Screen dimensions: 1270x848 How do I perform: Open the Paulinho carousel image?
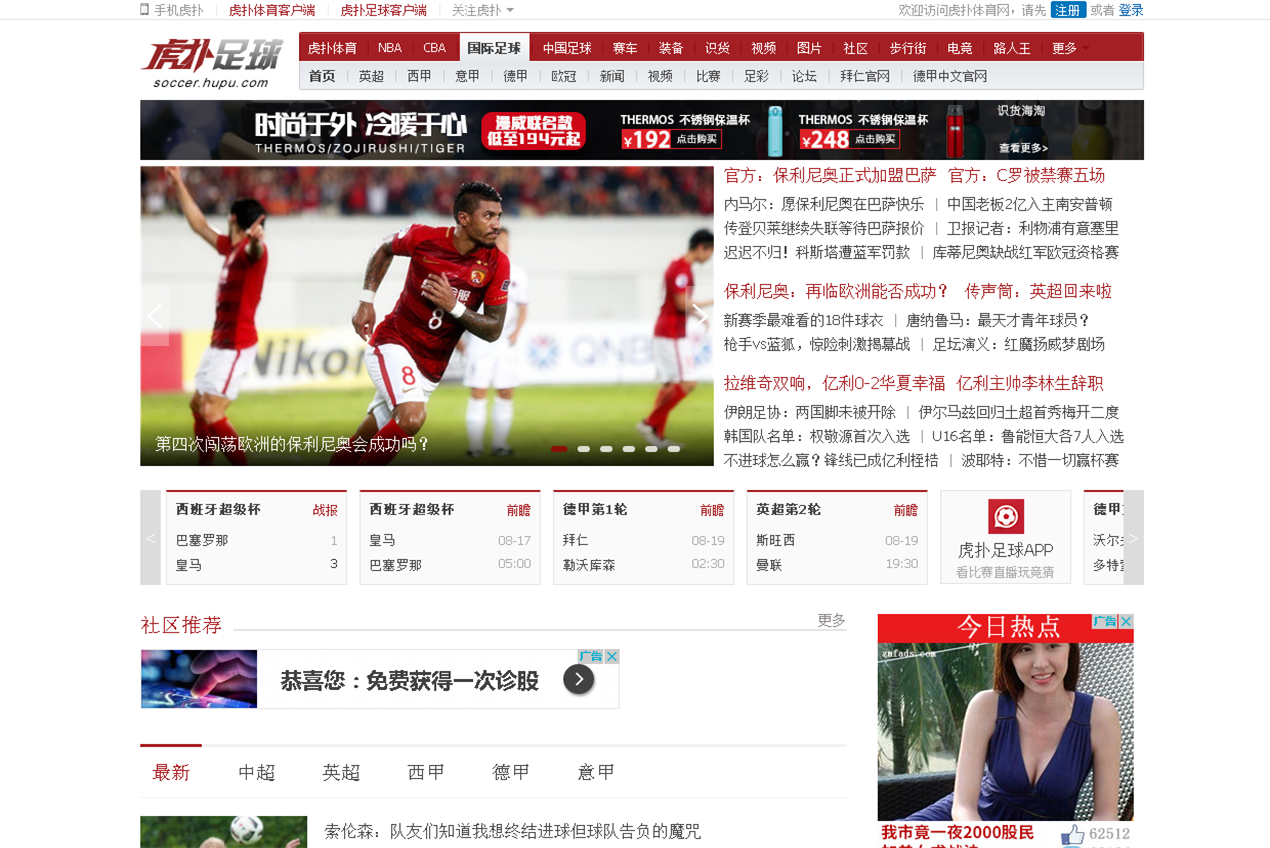click(x=427, y=316)
